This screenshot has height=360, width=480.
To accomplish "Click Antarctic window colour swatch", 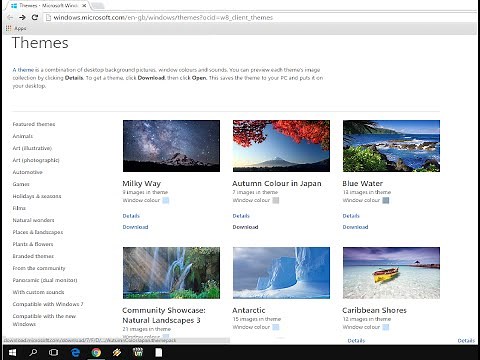I will click(x=276, y=327).
